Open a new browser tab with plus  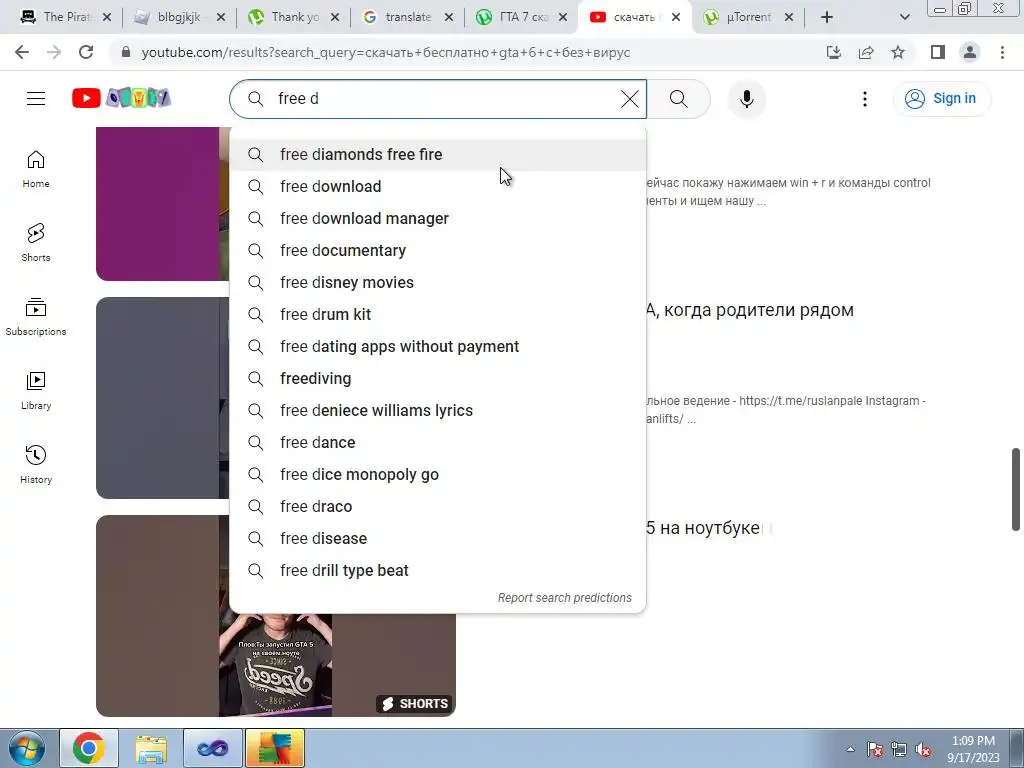[x=827, y=17]
